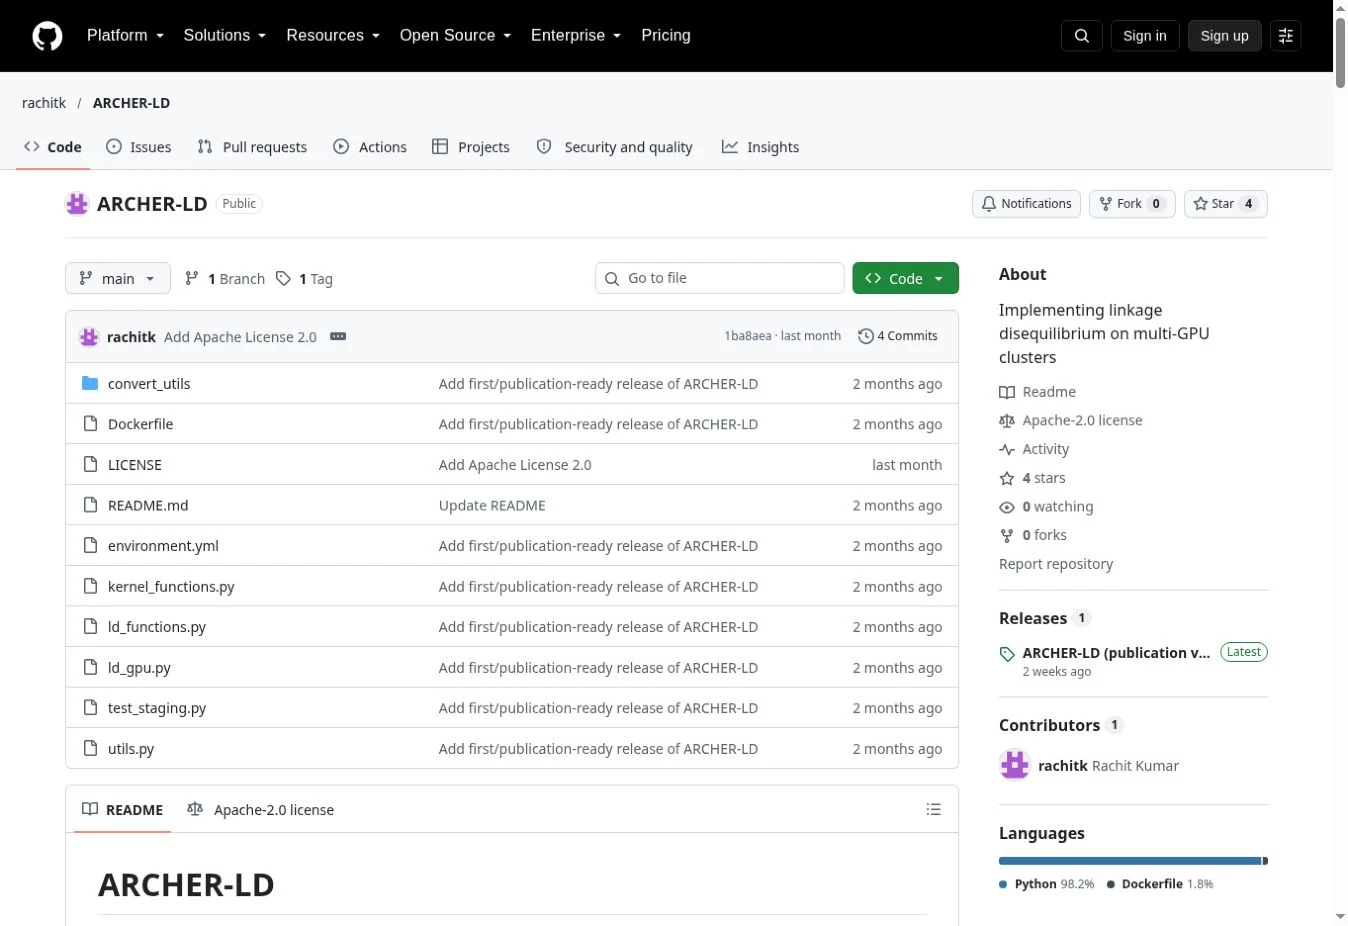Switch to the Actions tab
Screen dimensions: 1348x926
[x=370, y=147]
